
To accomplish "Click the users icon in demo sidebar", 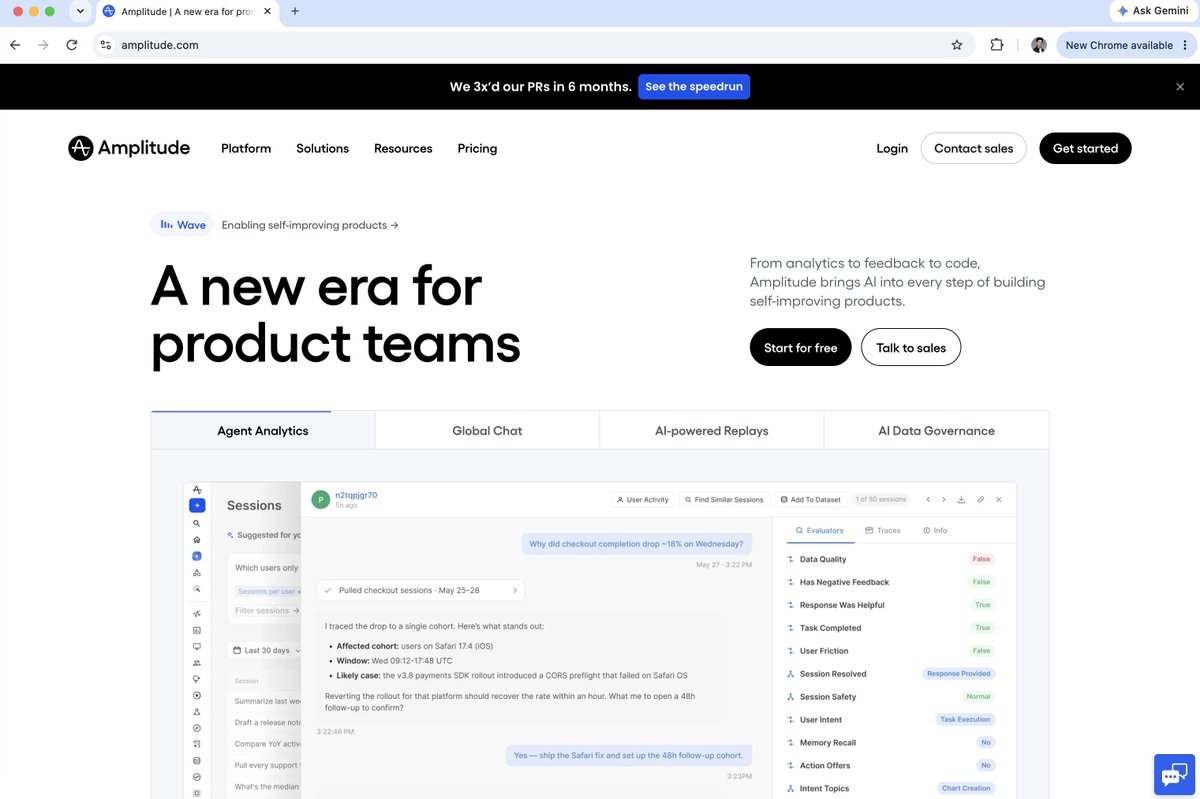I will tap(197, 662).
